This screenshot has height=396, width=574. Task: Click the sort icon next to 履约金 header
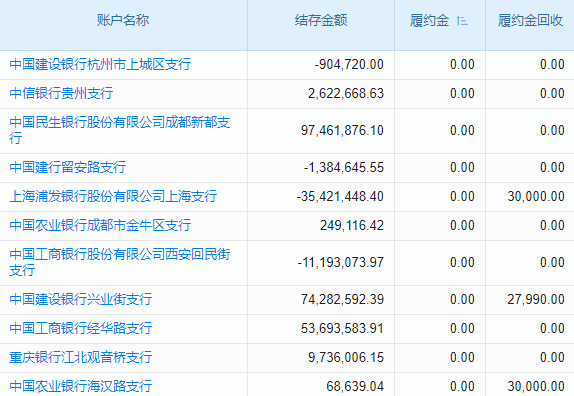(462, 21)
